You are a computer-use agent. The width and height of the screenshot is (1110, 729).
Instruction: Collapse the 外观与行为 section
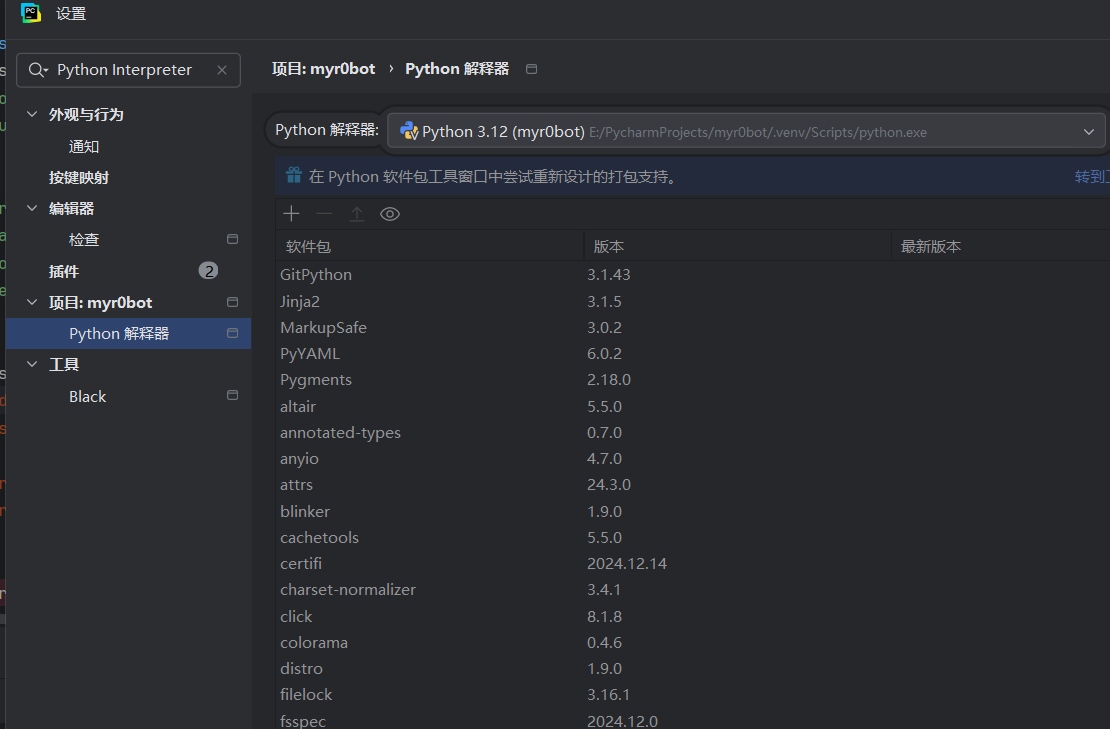tap(32, 114)
